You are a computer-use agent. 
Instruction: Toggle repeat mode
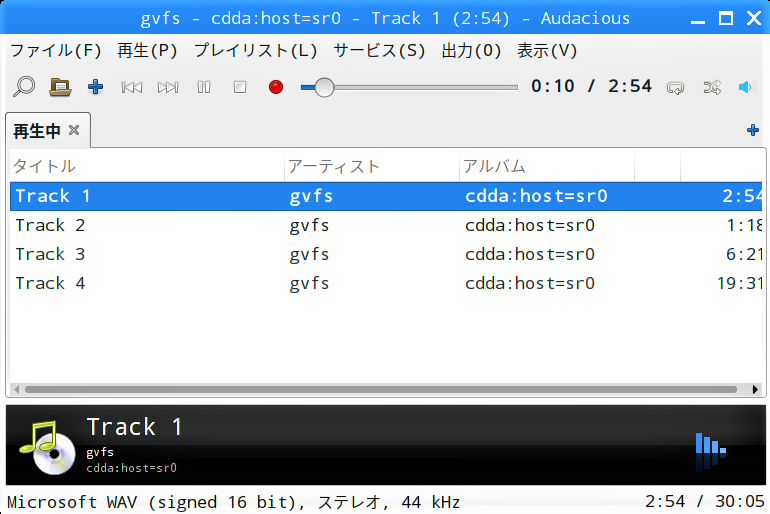(676, 87)
